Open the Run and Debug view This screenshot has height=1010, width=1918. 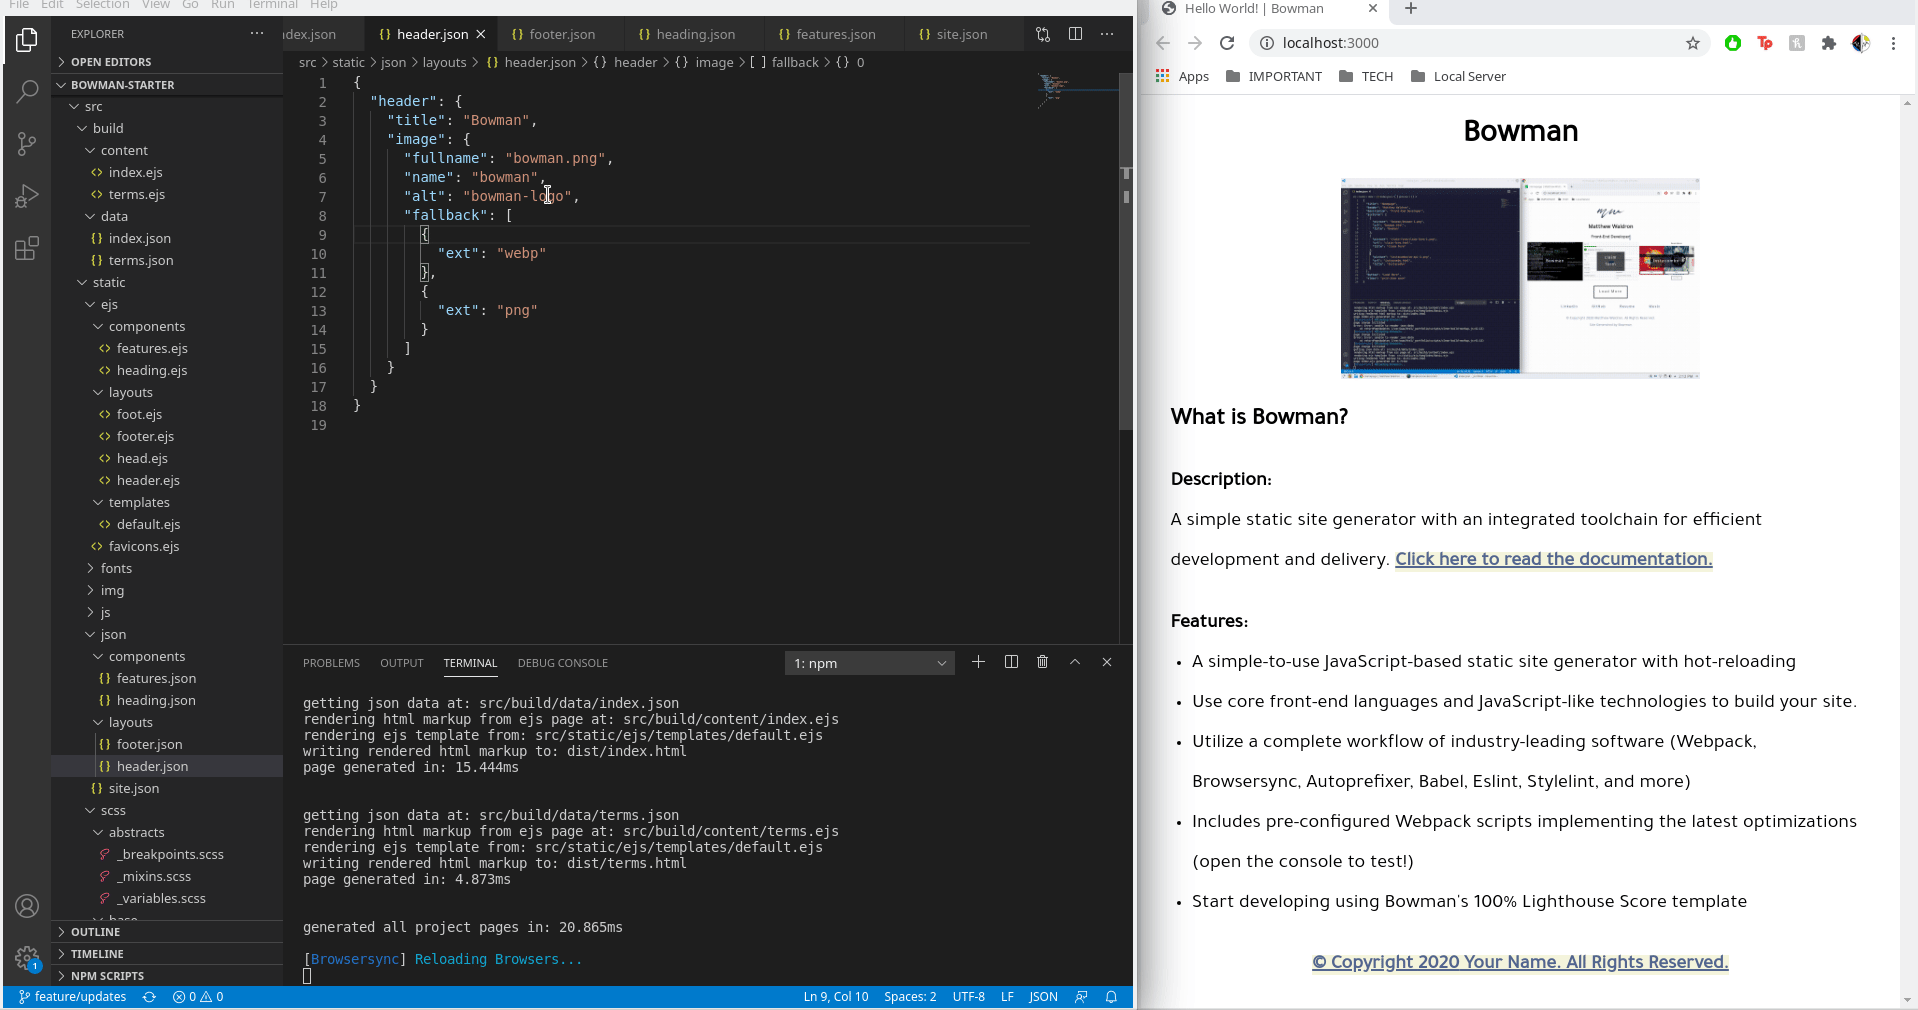pyautogui.click(x=27, y=196)
